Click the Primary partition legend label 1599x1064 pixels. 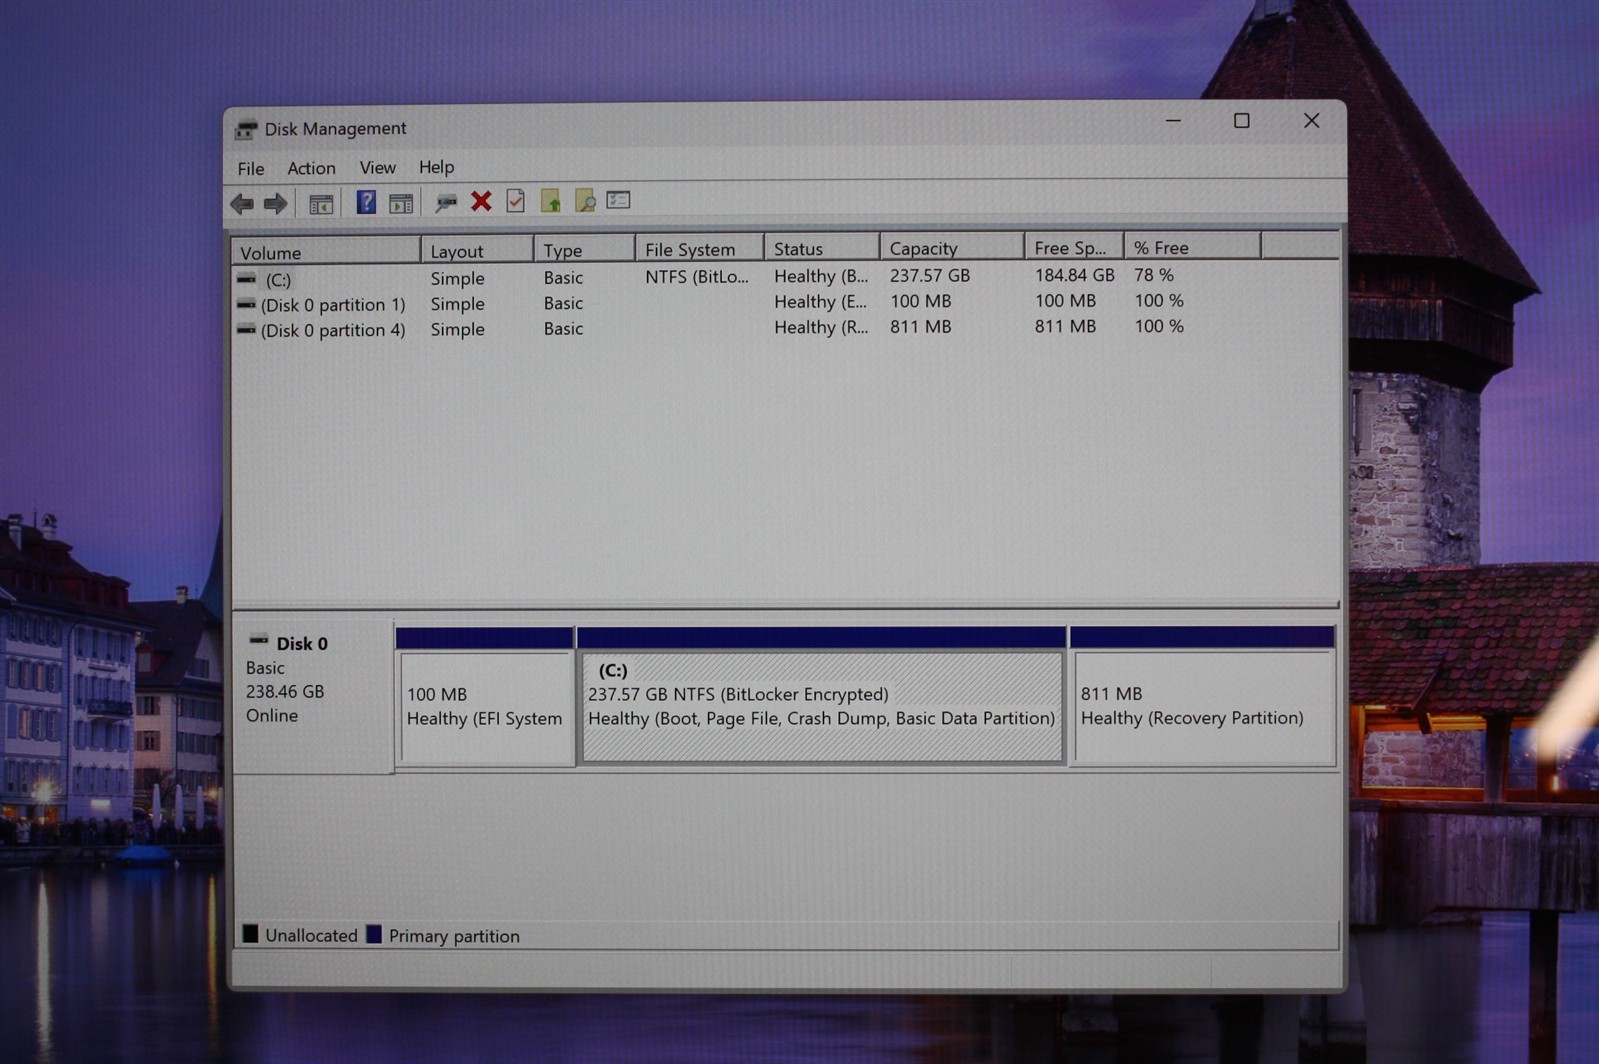[454, 936]
